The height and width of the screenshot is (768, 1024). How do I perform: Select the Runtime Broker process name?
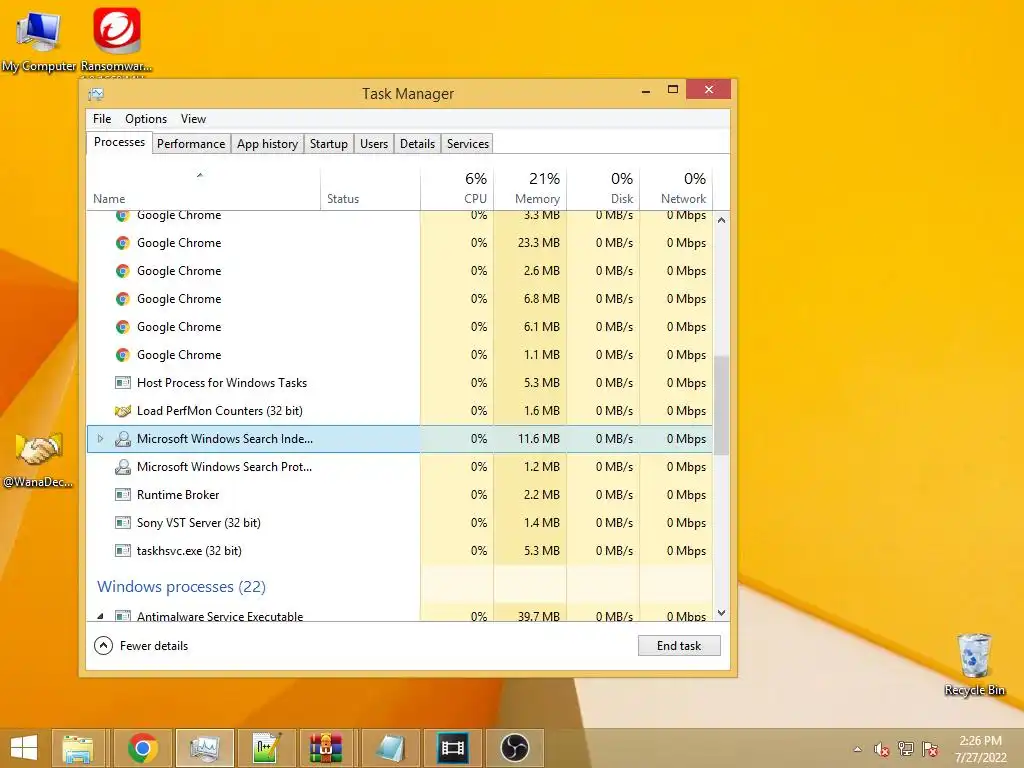(178, 495)
